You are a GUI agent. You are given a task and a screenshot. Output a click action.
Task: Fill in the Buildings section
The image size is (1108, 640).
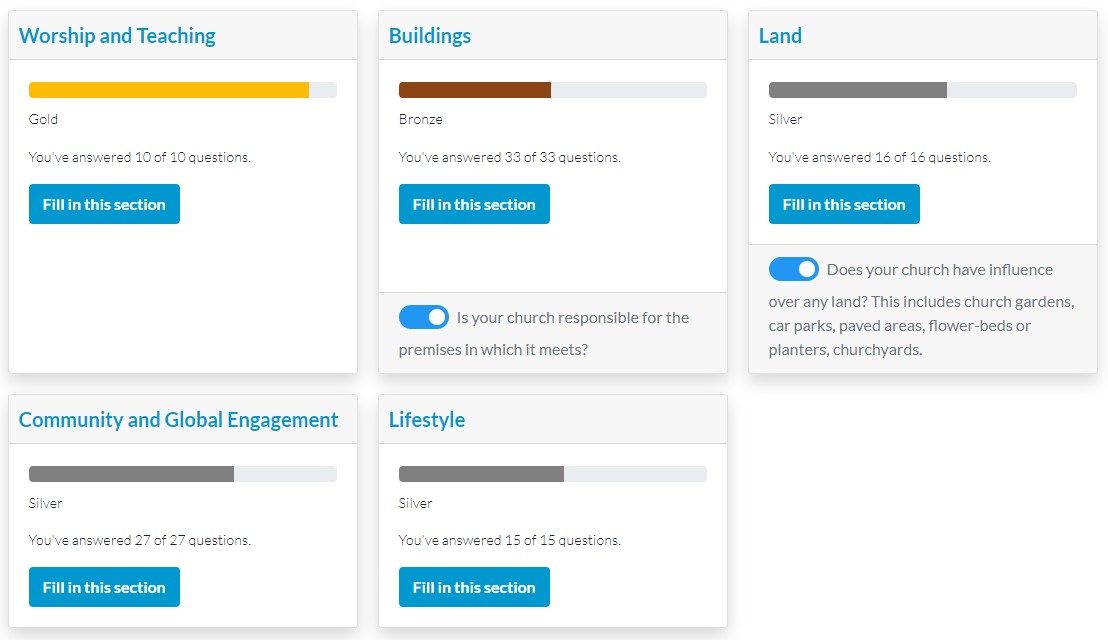tap(474, 204)
